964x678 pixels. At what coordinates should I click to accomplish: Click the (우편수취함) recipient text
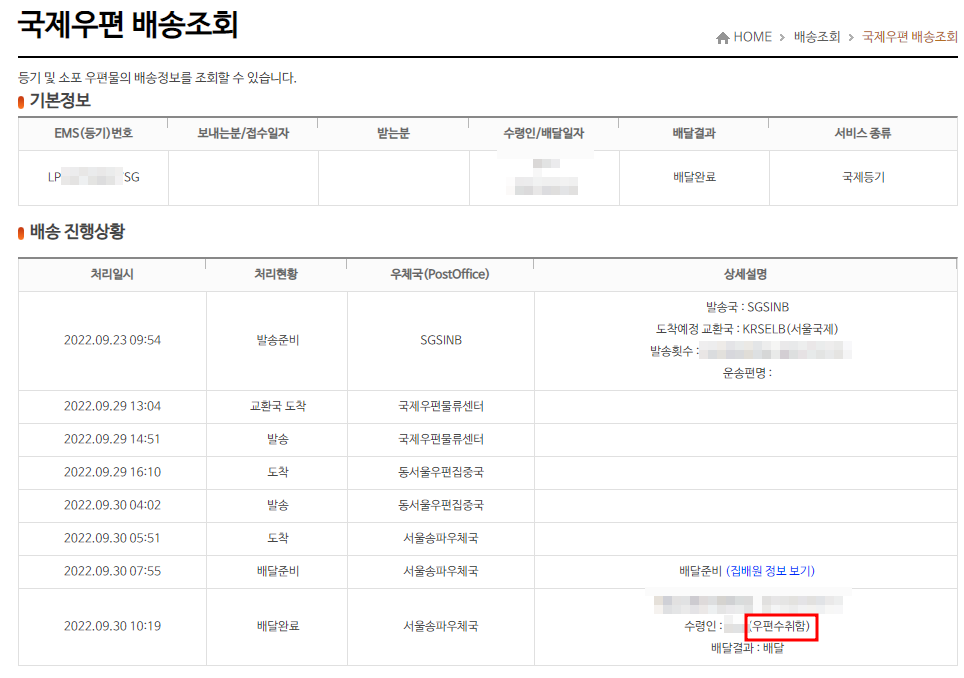pyautogui.click(x=780, y=626)
